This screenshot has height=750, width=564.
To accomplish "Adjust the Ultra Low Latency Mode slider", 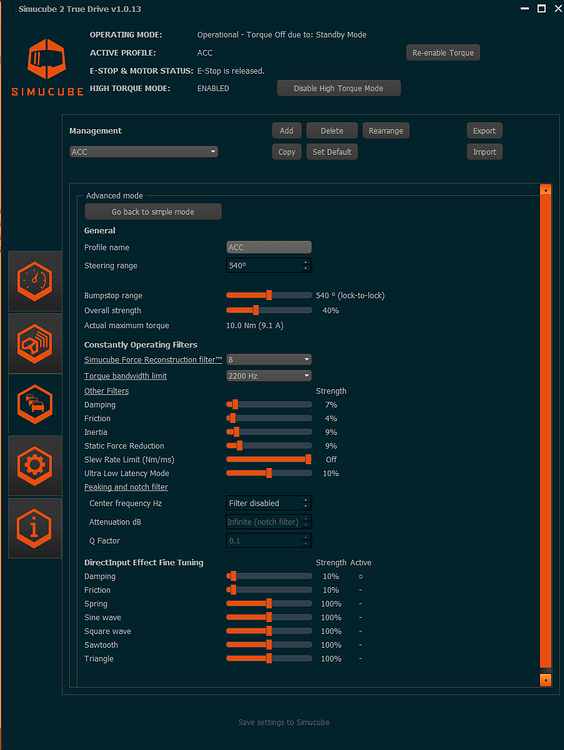I will click(x=269, y=473).
